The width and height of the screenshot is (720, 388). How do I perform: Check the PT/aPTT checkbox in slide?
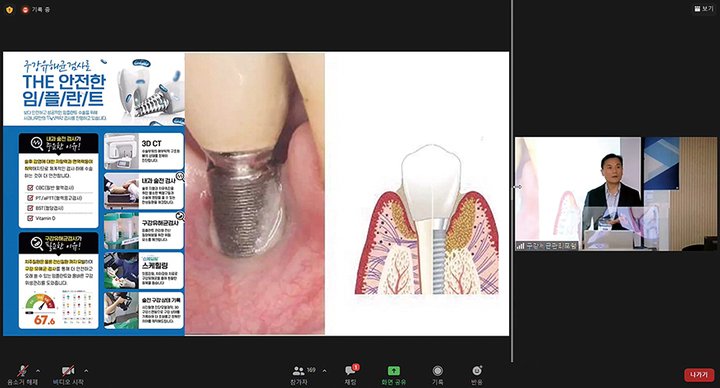click(30, 198)
